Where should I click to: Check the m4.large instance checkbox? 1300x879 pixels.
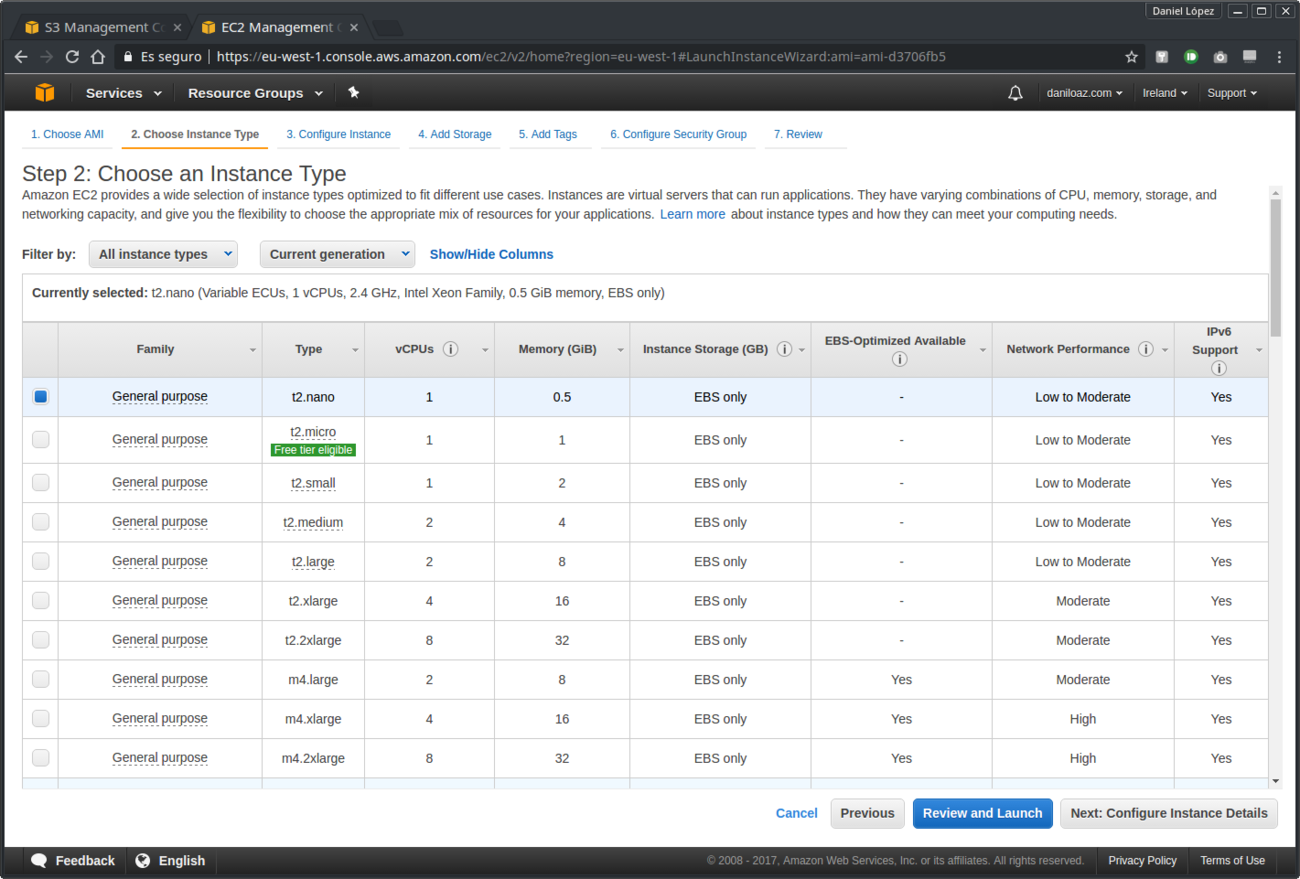click(40, 678)
